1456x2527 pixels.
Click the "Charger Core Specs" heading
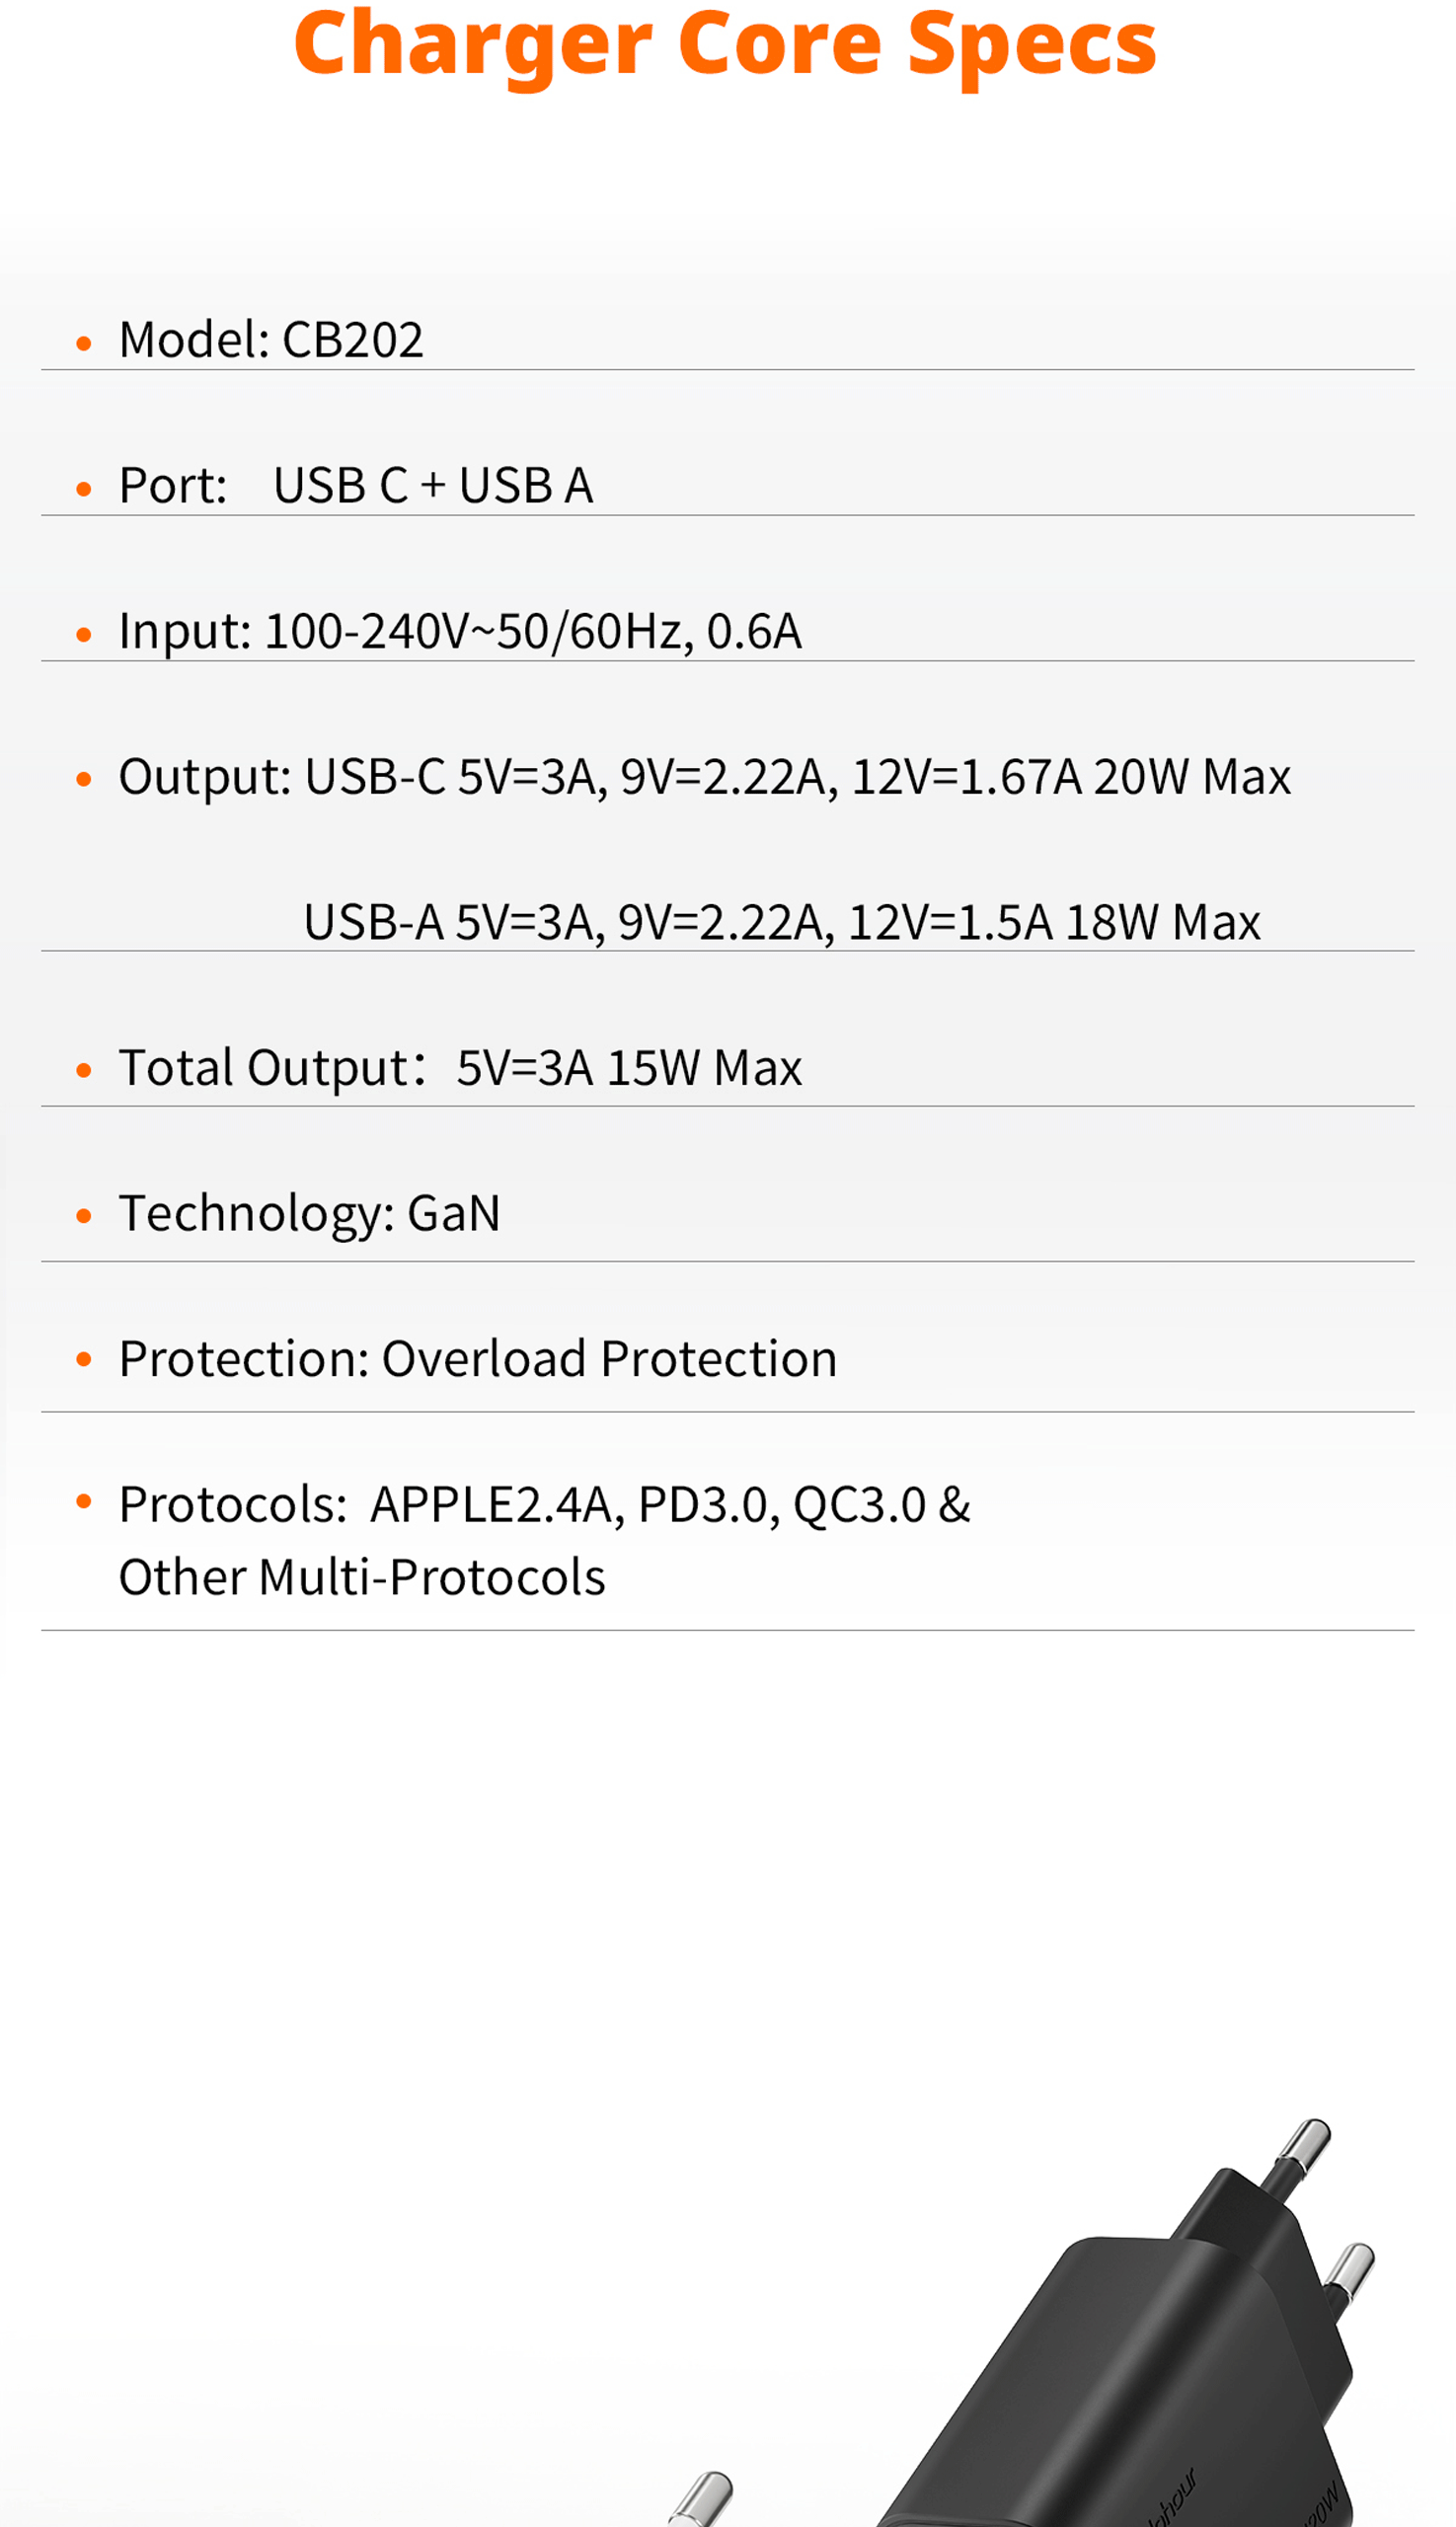click(725, 45)
